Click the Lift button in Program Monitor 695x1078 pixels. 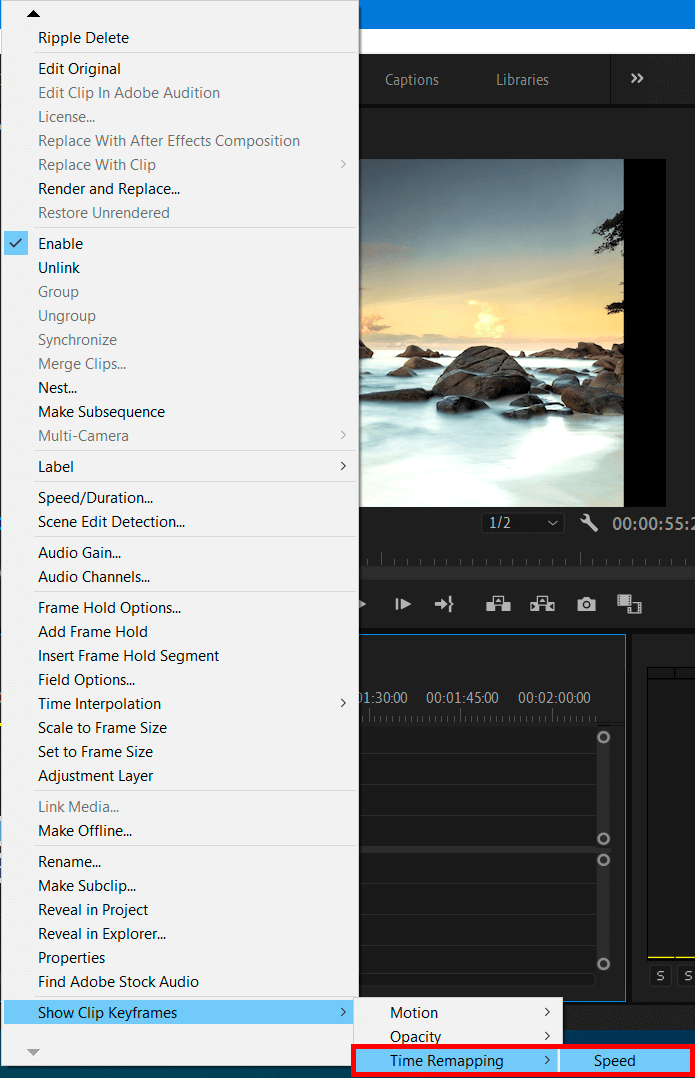coord(498,604)
